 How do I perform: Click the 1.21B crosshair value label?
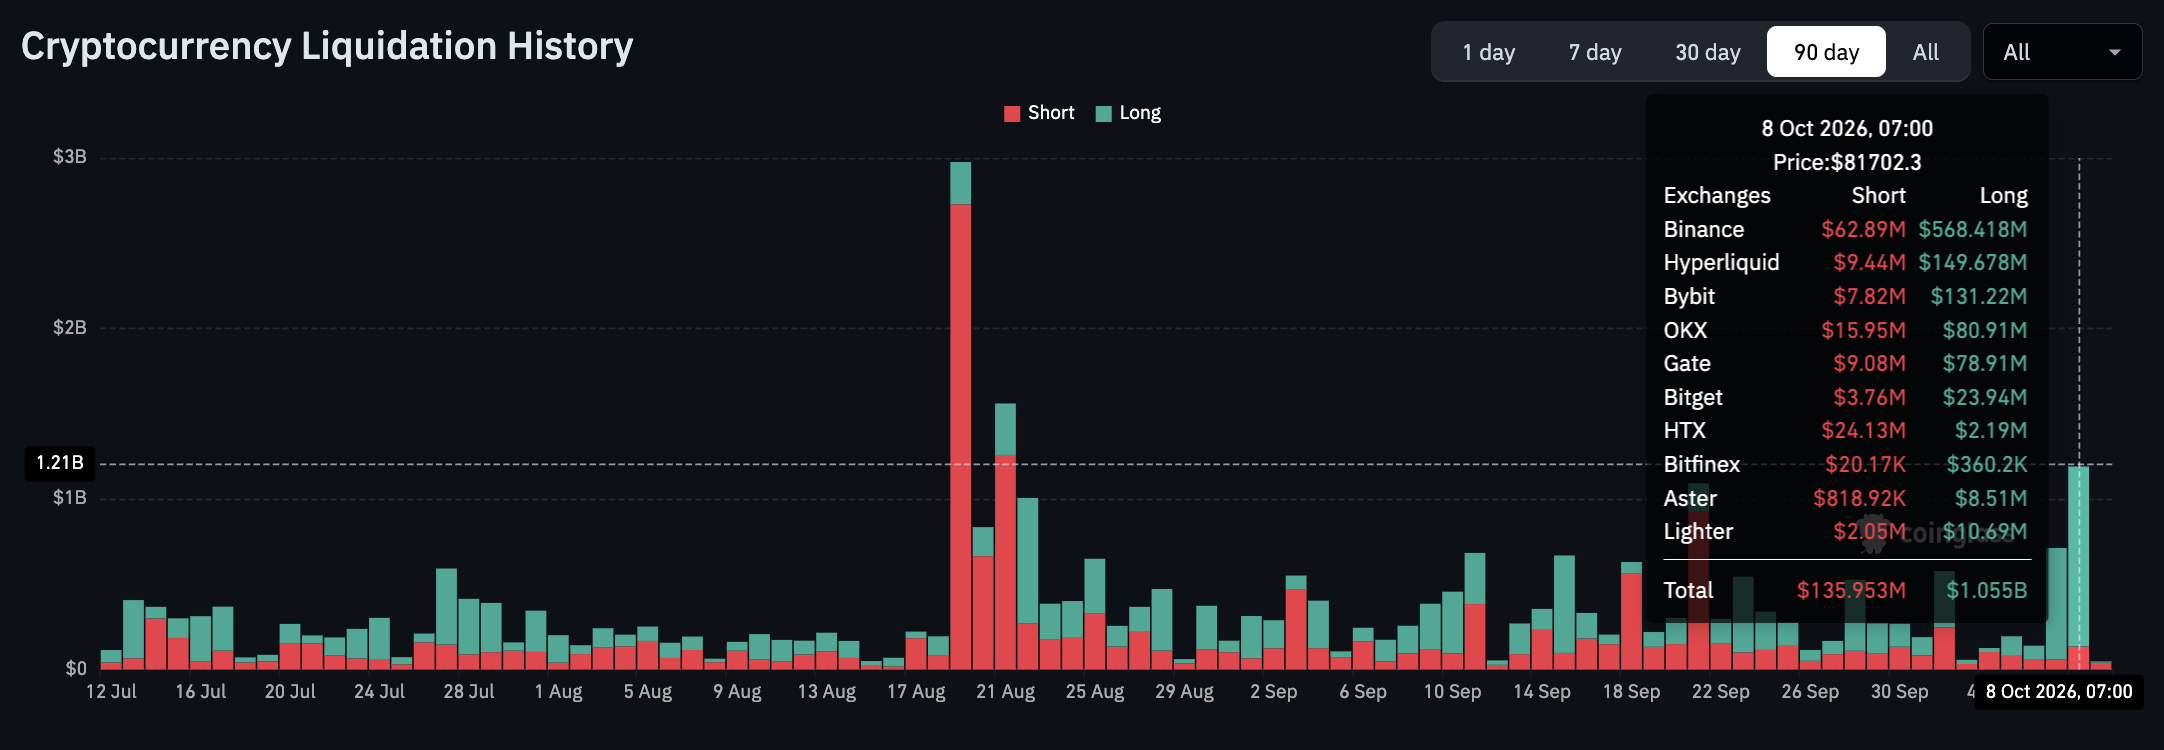pyautogui.click(x=60, y=463)
